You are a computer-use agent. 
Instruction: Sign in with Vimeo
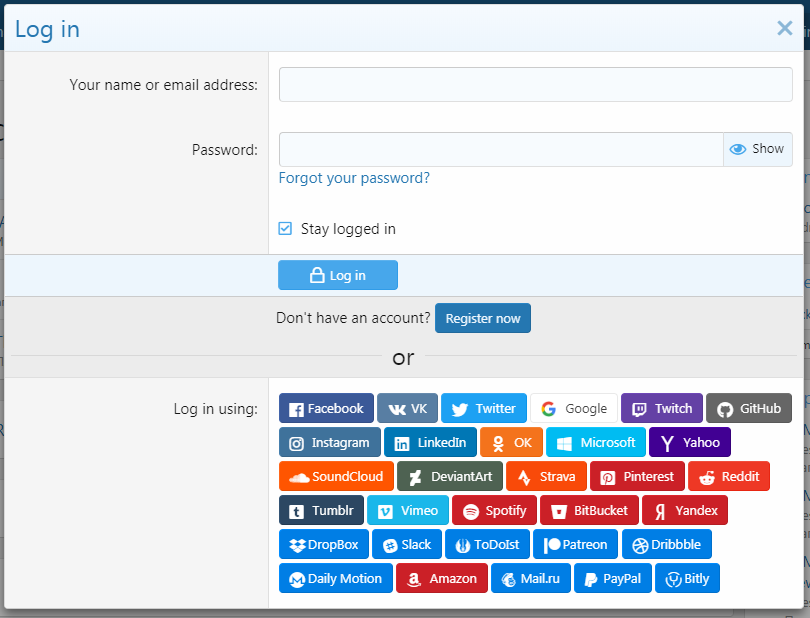tap(408, 511)
